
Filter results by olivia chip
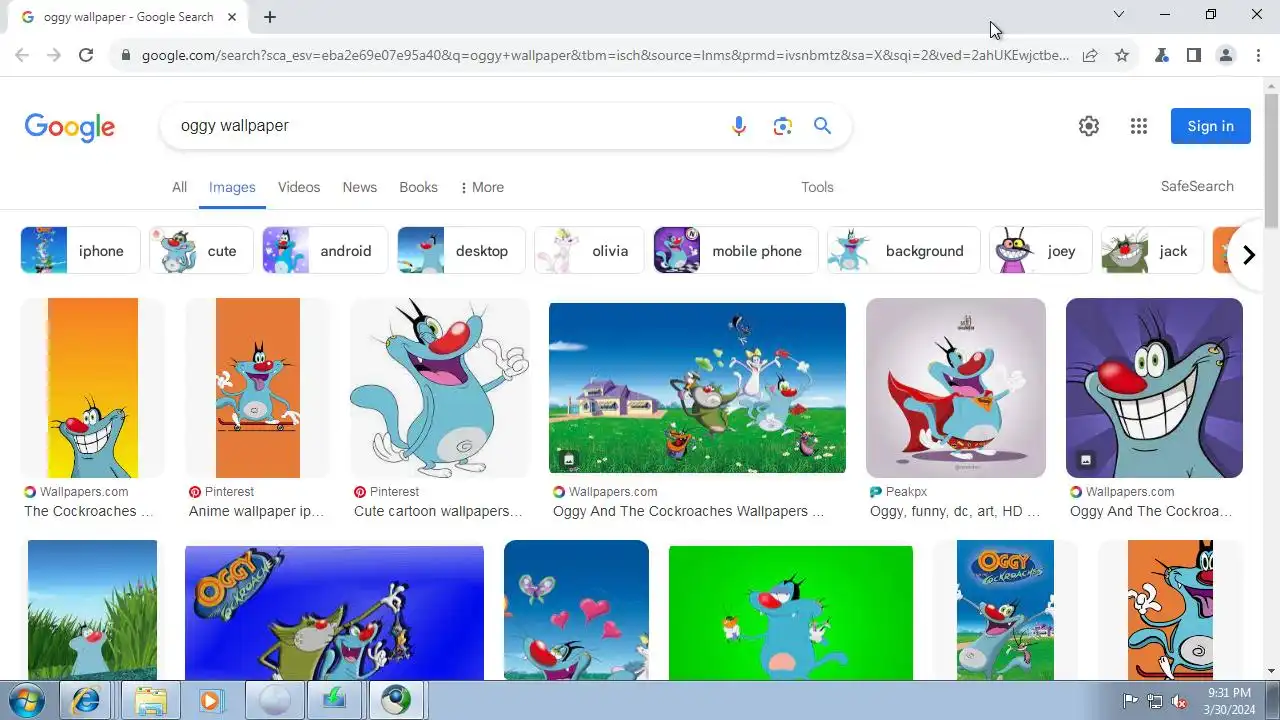tap(589, 251)
